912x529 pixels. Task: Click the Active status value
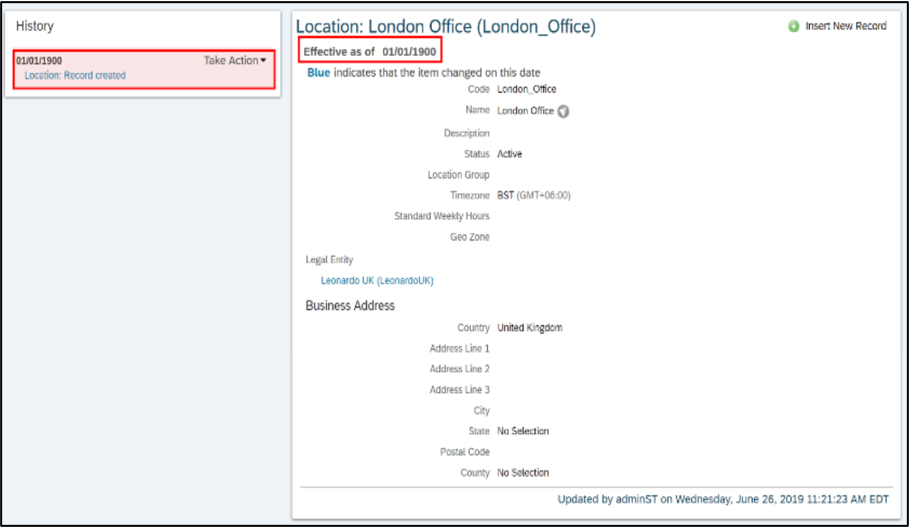pyautogui.click(x=510, y=154)
